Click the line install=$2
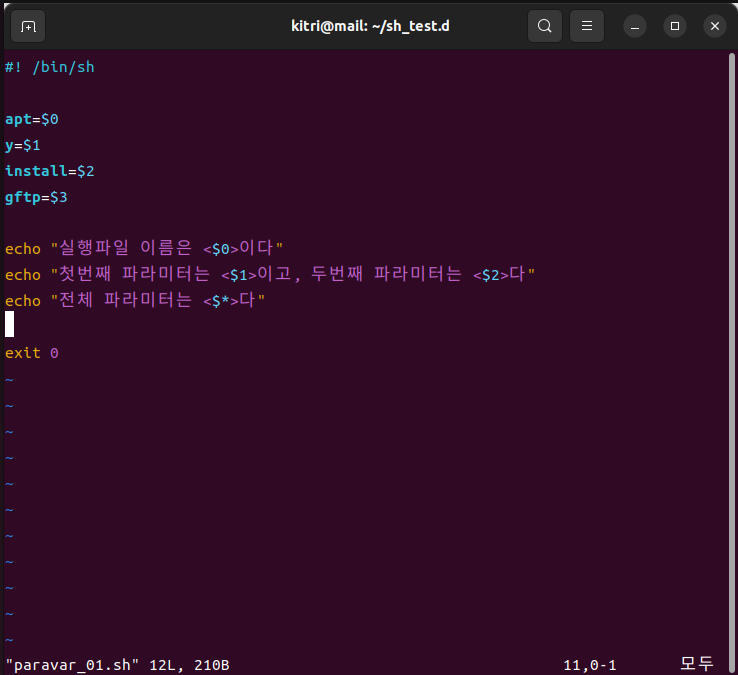This screenshot has width=738, height=675. (x=50, y=171)
